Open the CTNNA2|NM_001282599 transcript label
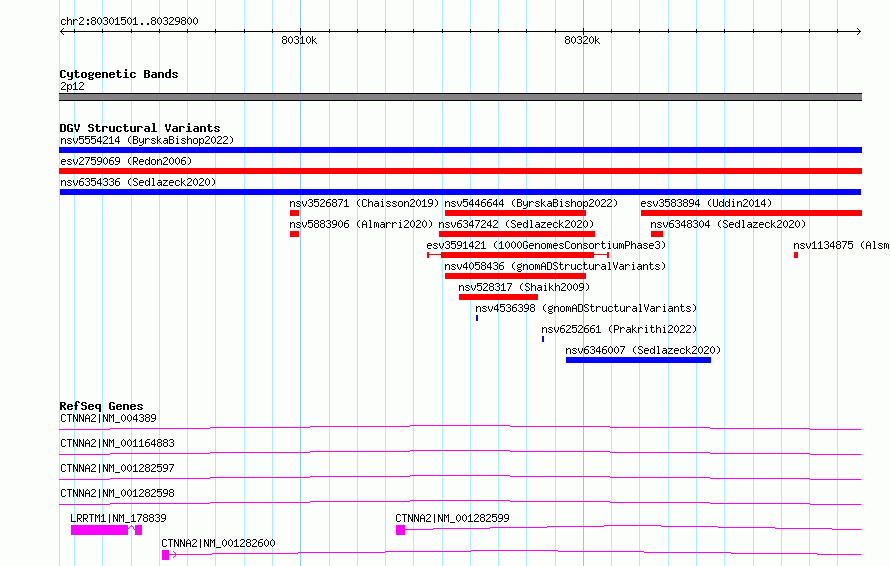This screenshot has height=566, width=890. tap(452, 518)
